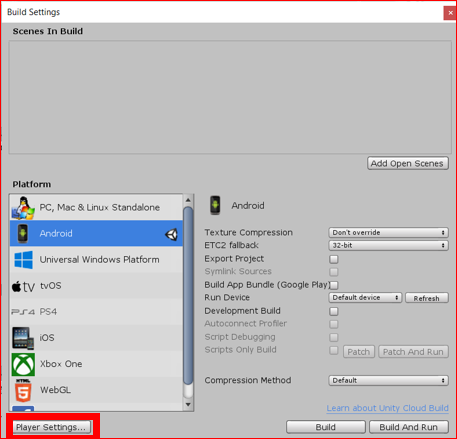457x439 pixels.
Task: Click the HTML5 WebGL icon
Action: point(23,390)
